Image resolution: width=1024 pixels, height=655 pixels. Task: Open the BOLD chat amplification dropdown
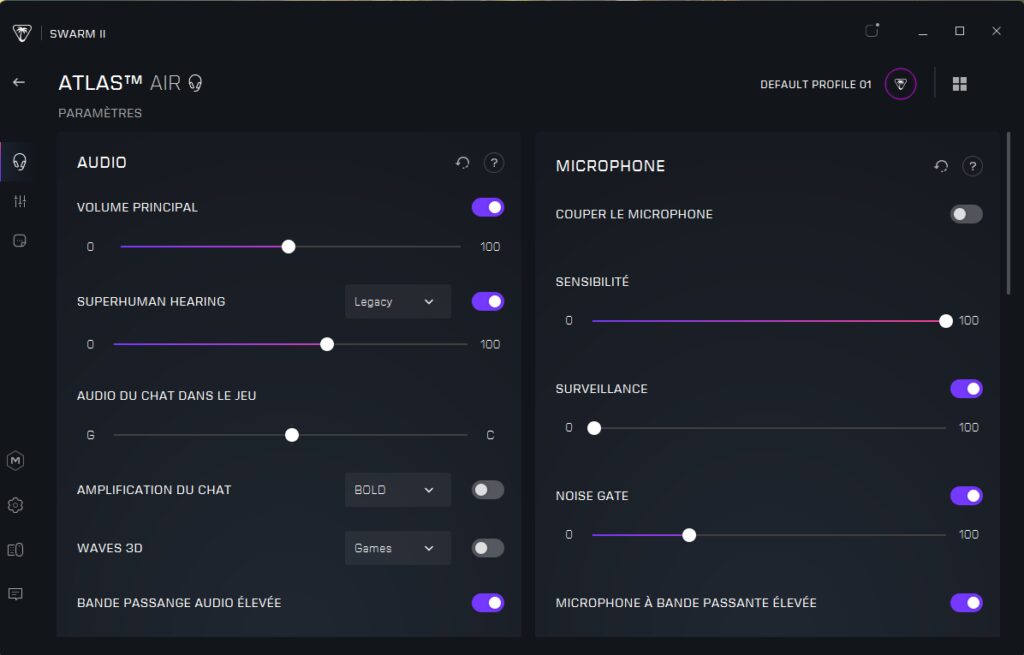[397, 490]
